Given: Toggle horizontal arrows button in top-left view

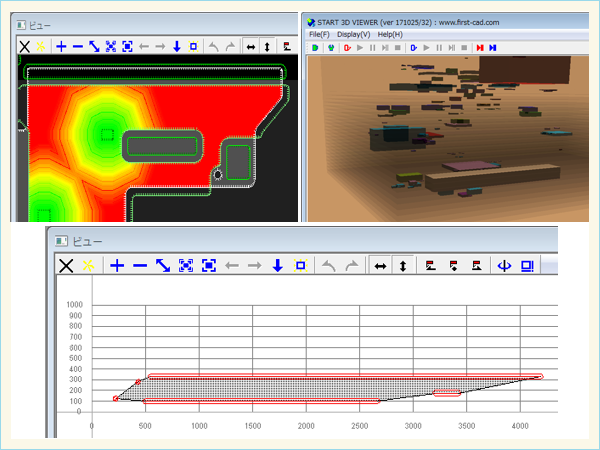Looking at the screenshot, I should point(249,46).
